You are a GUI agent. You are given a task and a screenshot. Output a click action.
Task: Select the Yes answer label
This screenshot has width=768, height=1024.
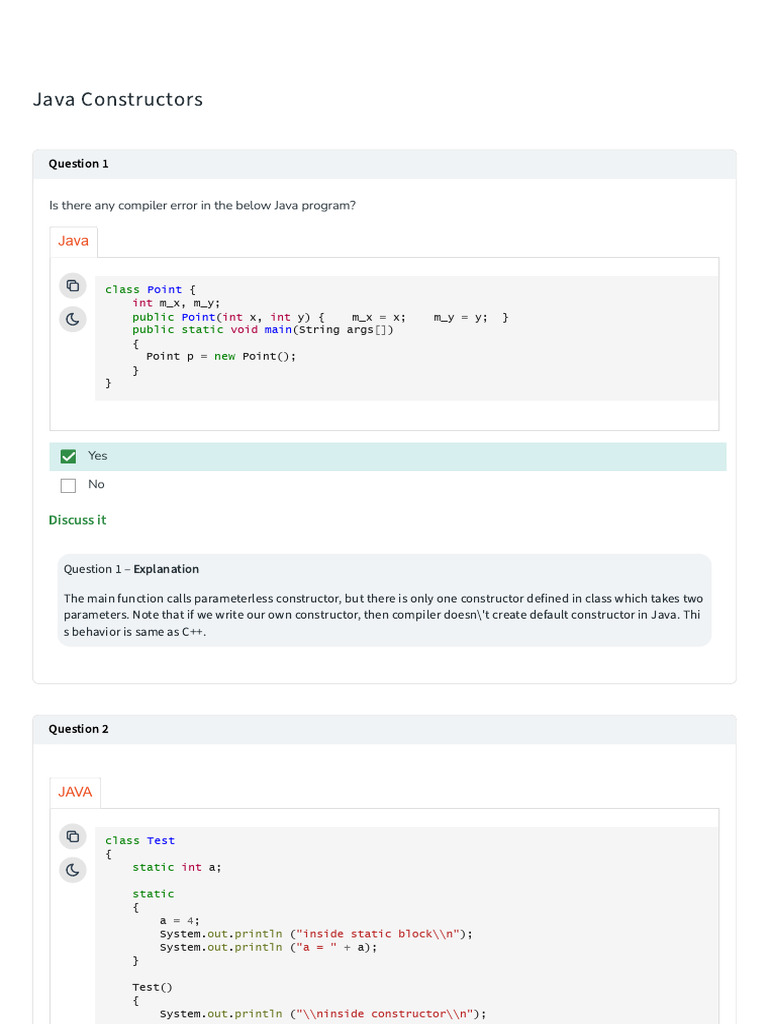click(x=98, y=456)
